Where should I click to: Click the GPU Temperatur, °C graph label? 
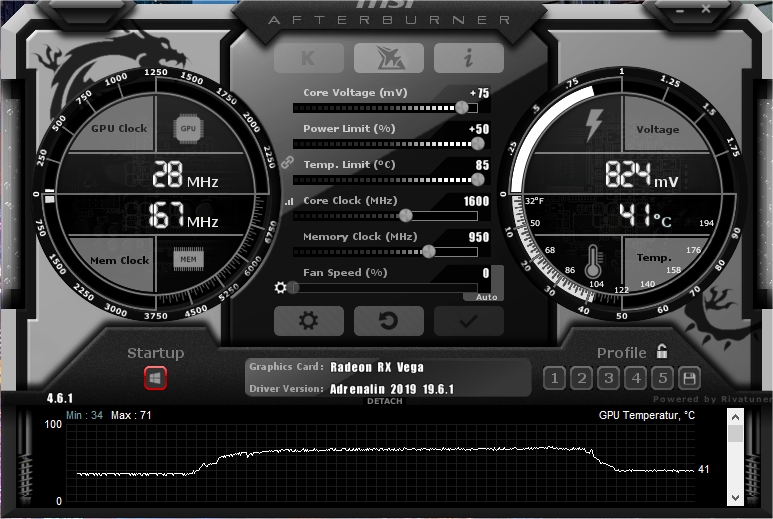click(647, 415)
